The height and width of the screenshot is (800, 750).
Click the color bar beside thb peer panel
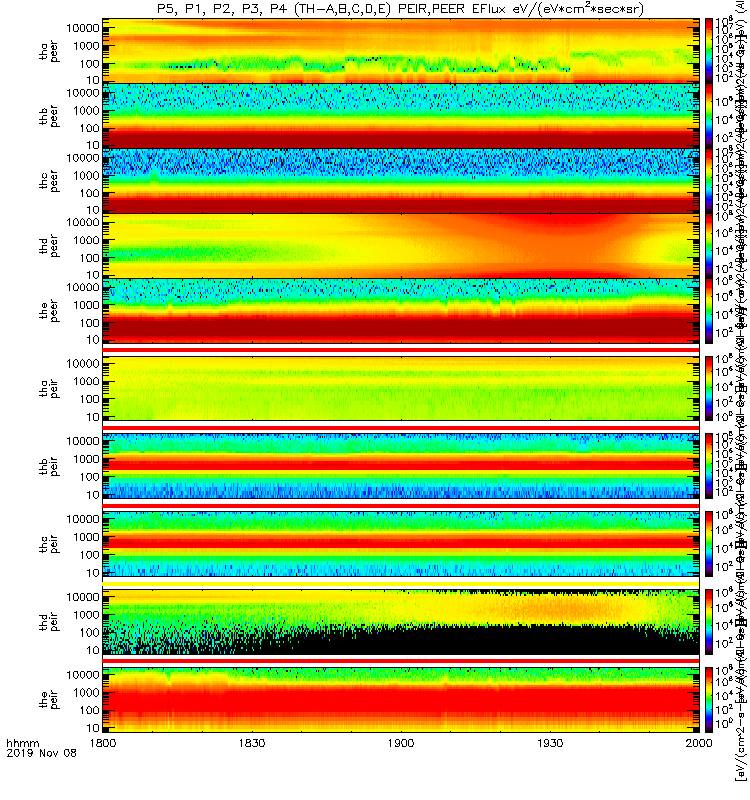coord(709,116)
